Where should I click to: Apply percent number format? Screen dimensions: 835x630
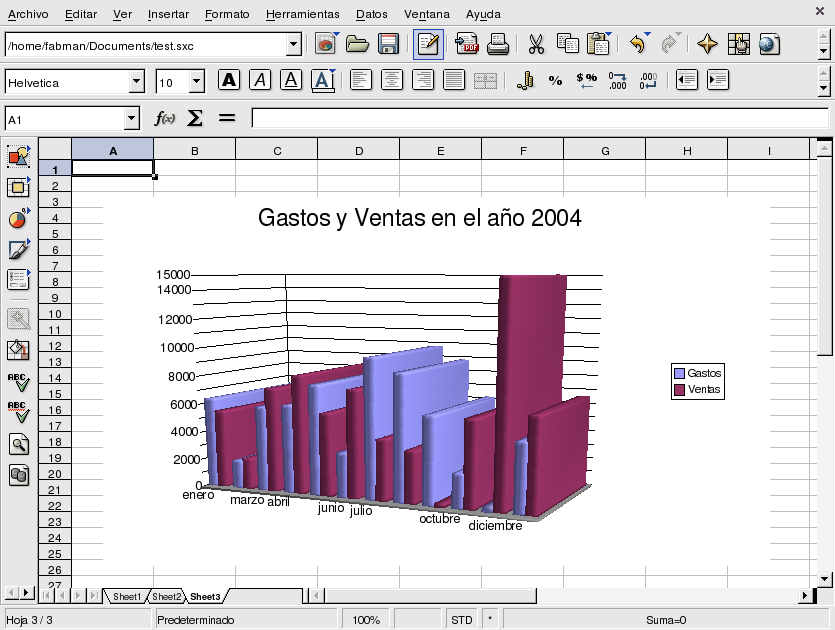coord(555,80)
